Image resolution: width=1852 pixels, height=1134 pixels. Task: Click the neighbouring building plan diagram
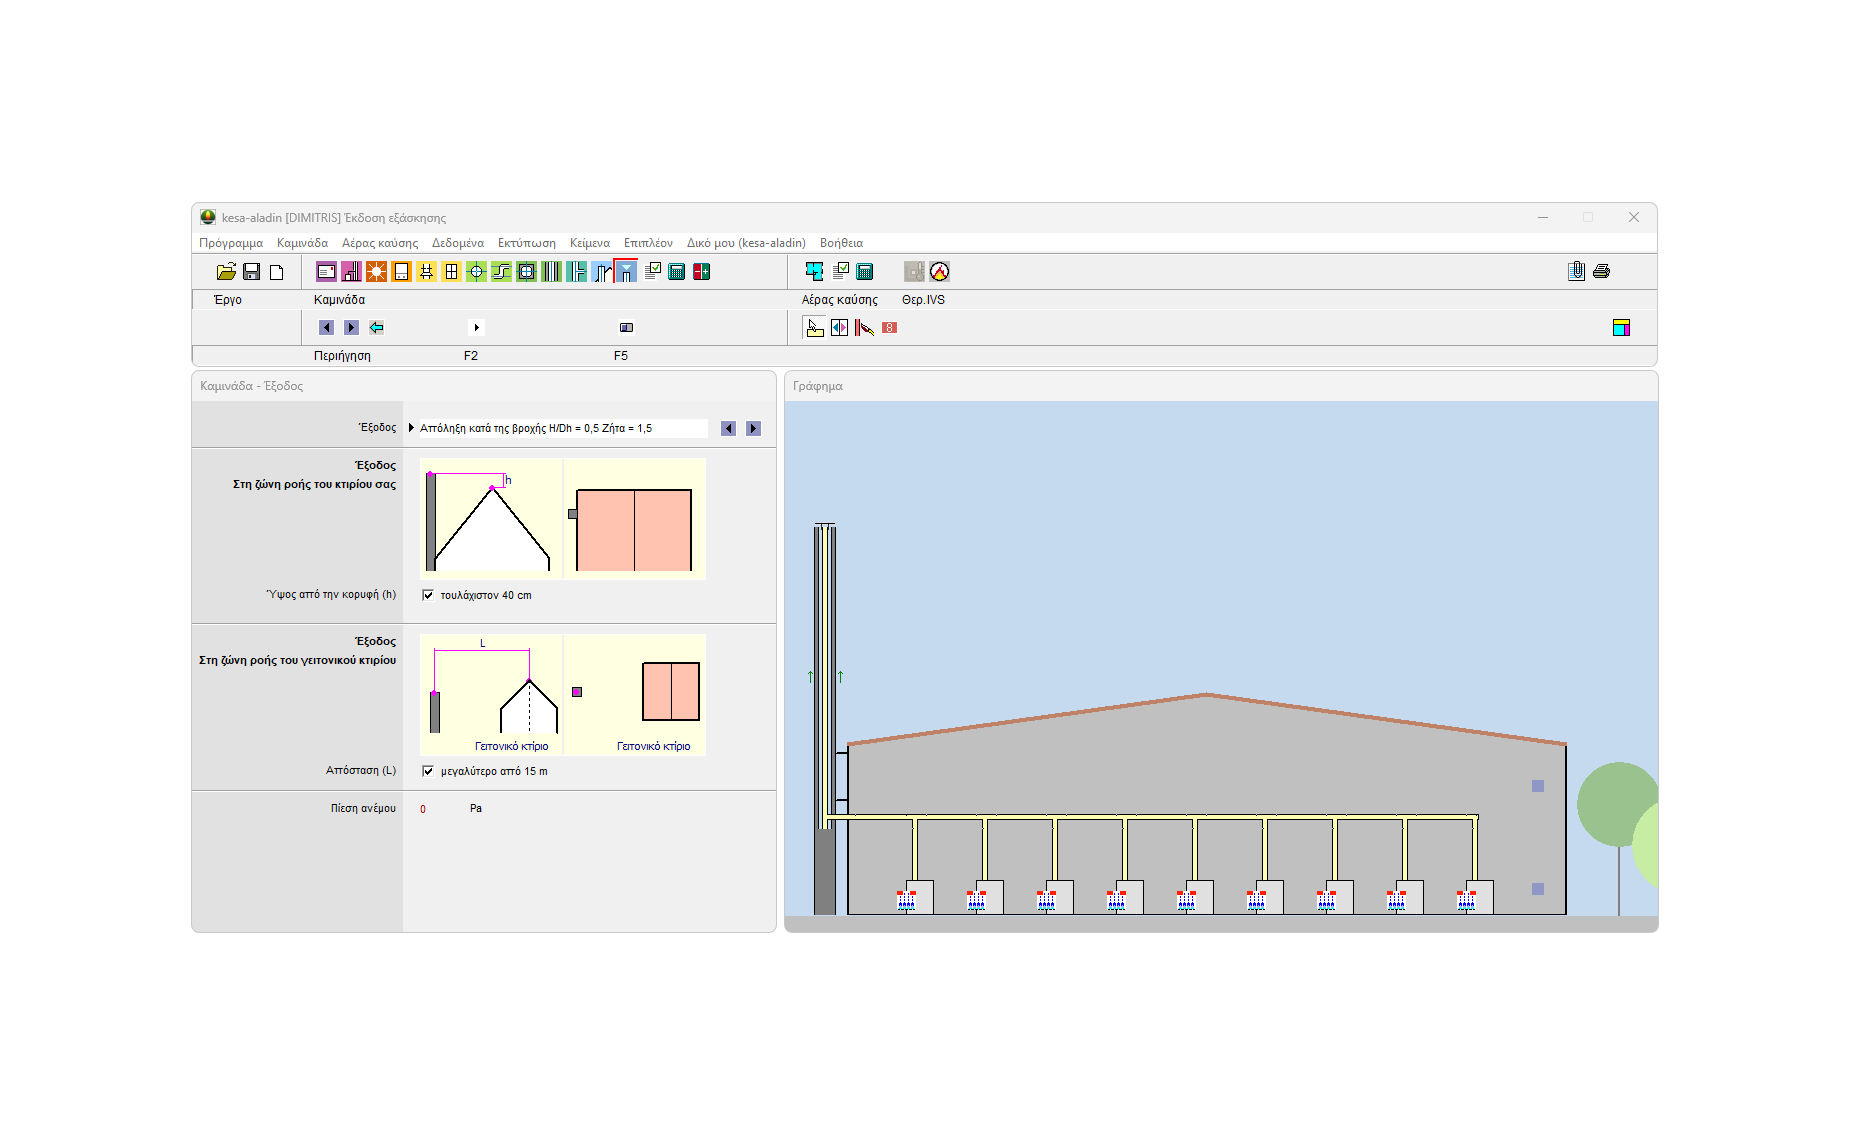[635, 695]
